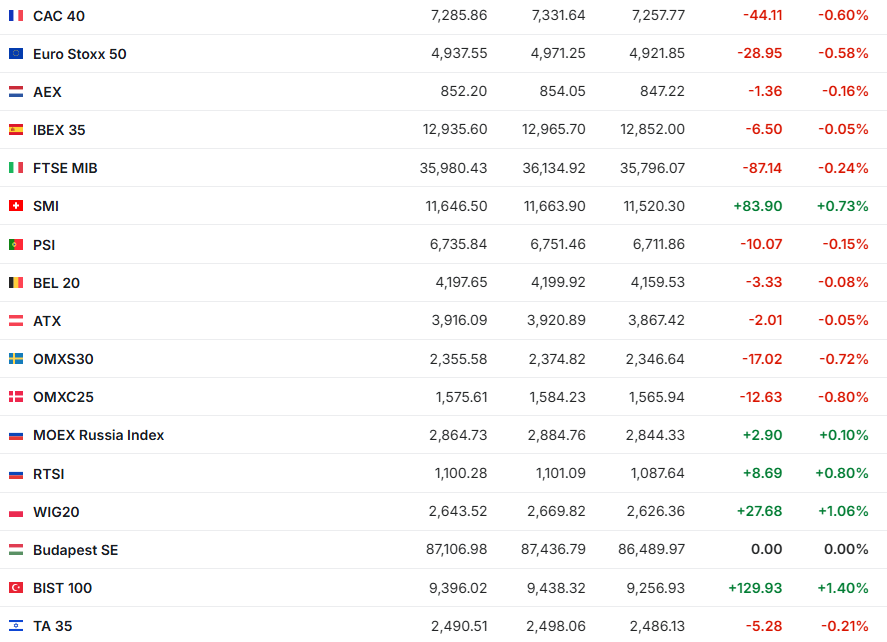Click the Portugal flag beside PSI
This screenshot has height=642, width=887.
click(16, 244)
